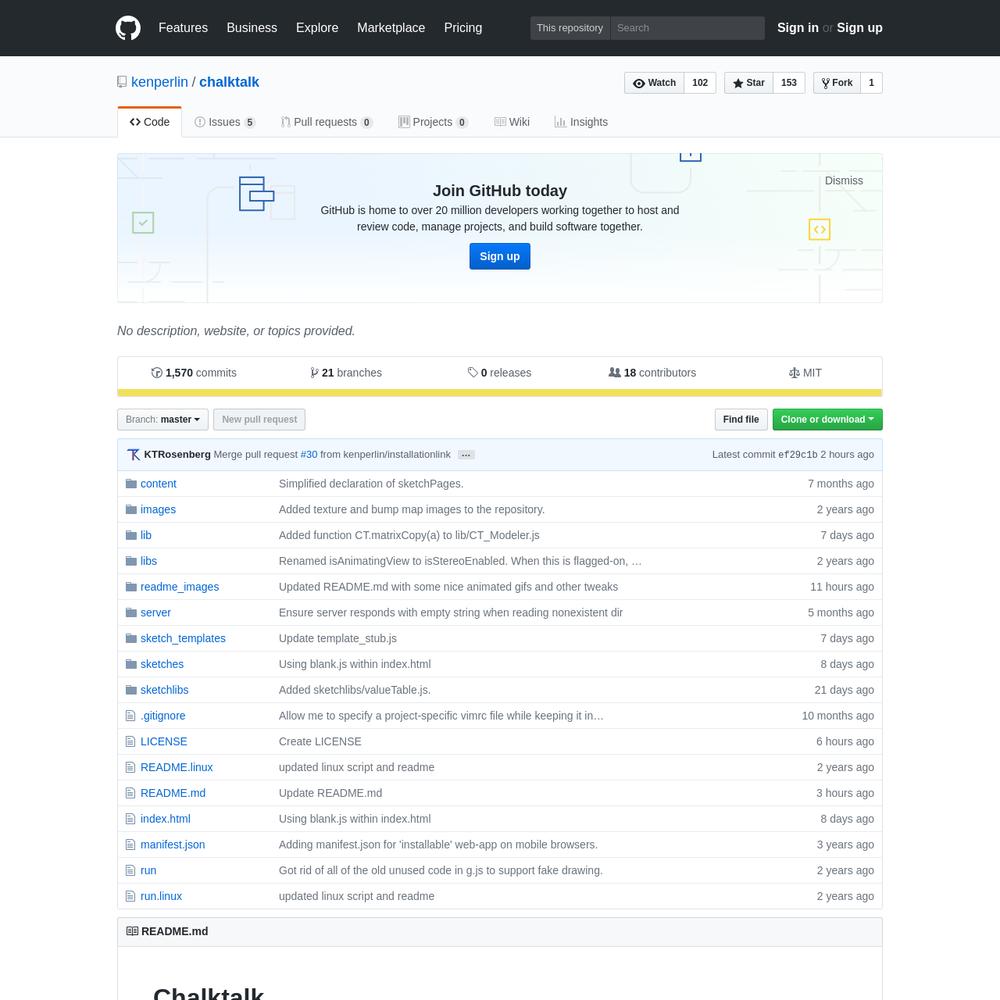Click the file icon for README.linux
1000x1000 pixels.
coord(131,767)
